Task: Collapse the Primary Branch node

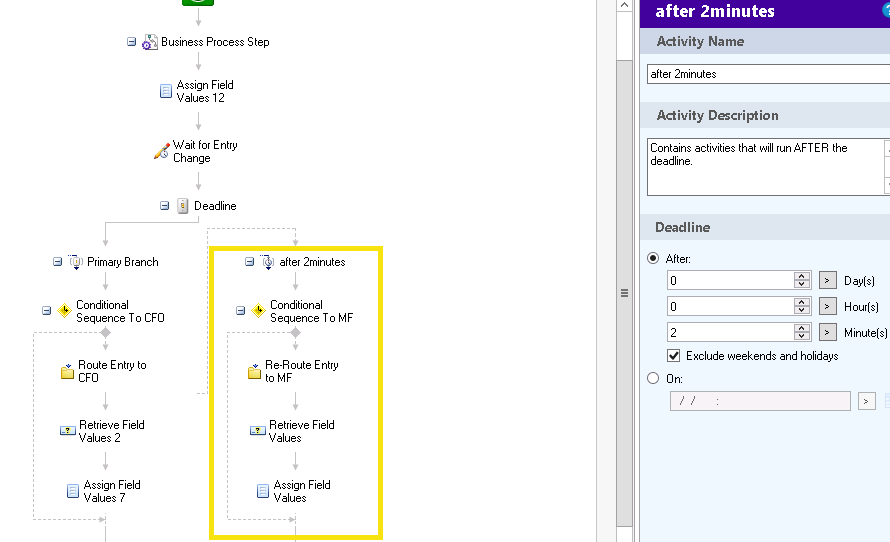Action: coord(57,262)
